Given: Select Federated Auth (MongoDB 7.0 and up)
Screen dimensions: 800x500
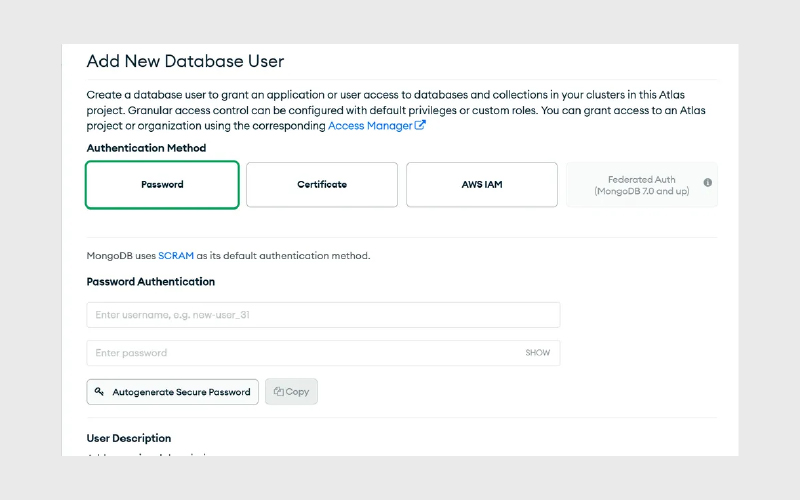Looking at the screenshot, I should [641, 185].
